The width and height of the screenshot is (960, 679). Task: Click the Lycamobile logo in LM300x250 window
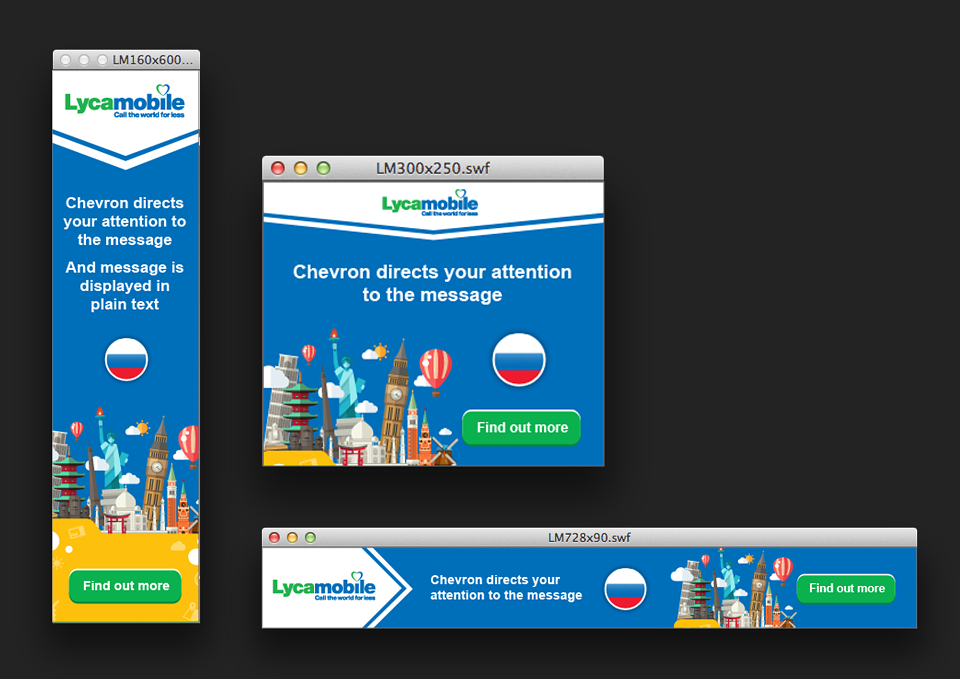tap(430, 203)
